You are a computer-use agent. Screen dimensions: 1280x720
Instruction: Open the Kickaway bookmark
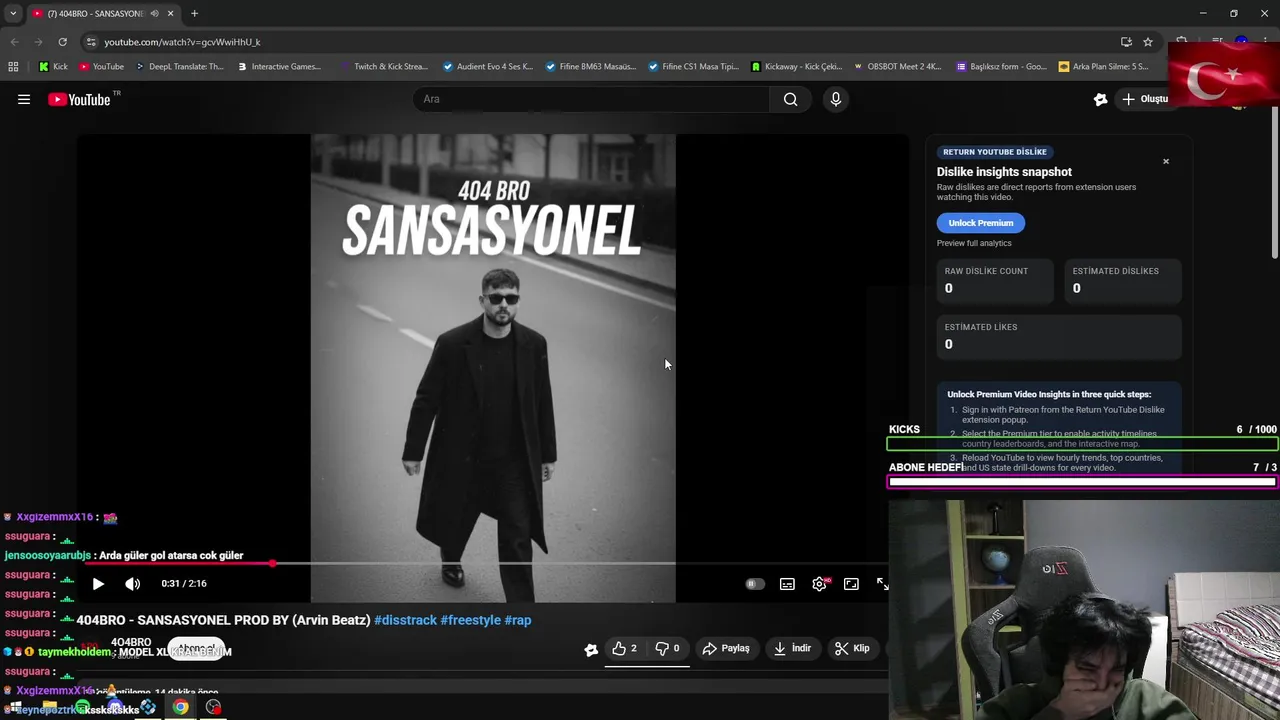click(x=796, y=67)
